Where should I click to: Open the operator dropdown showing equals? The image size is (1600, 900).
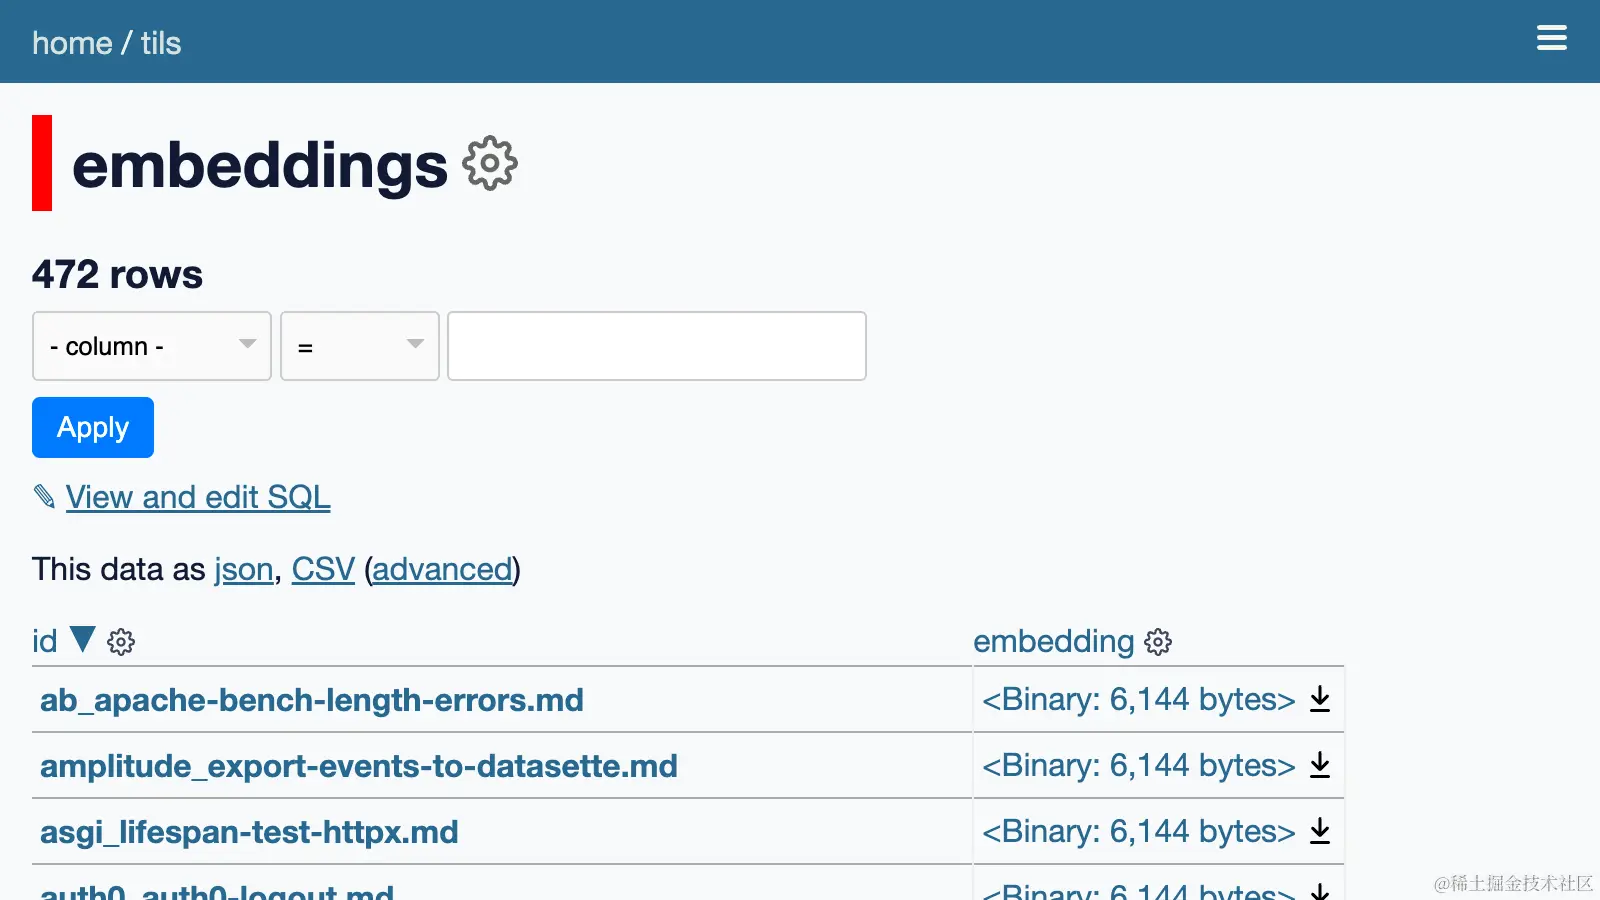click(x=359, y=346)
